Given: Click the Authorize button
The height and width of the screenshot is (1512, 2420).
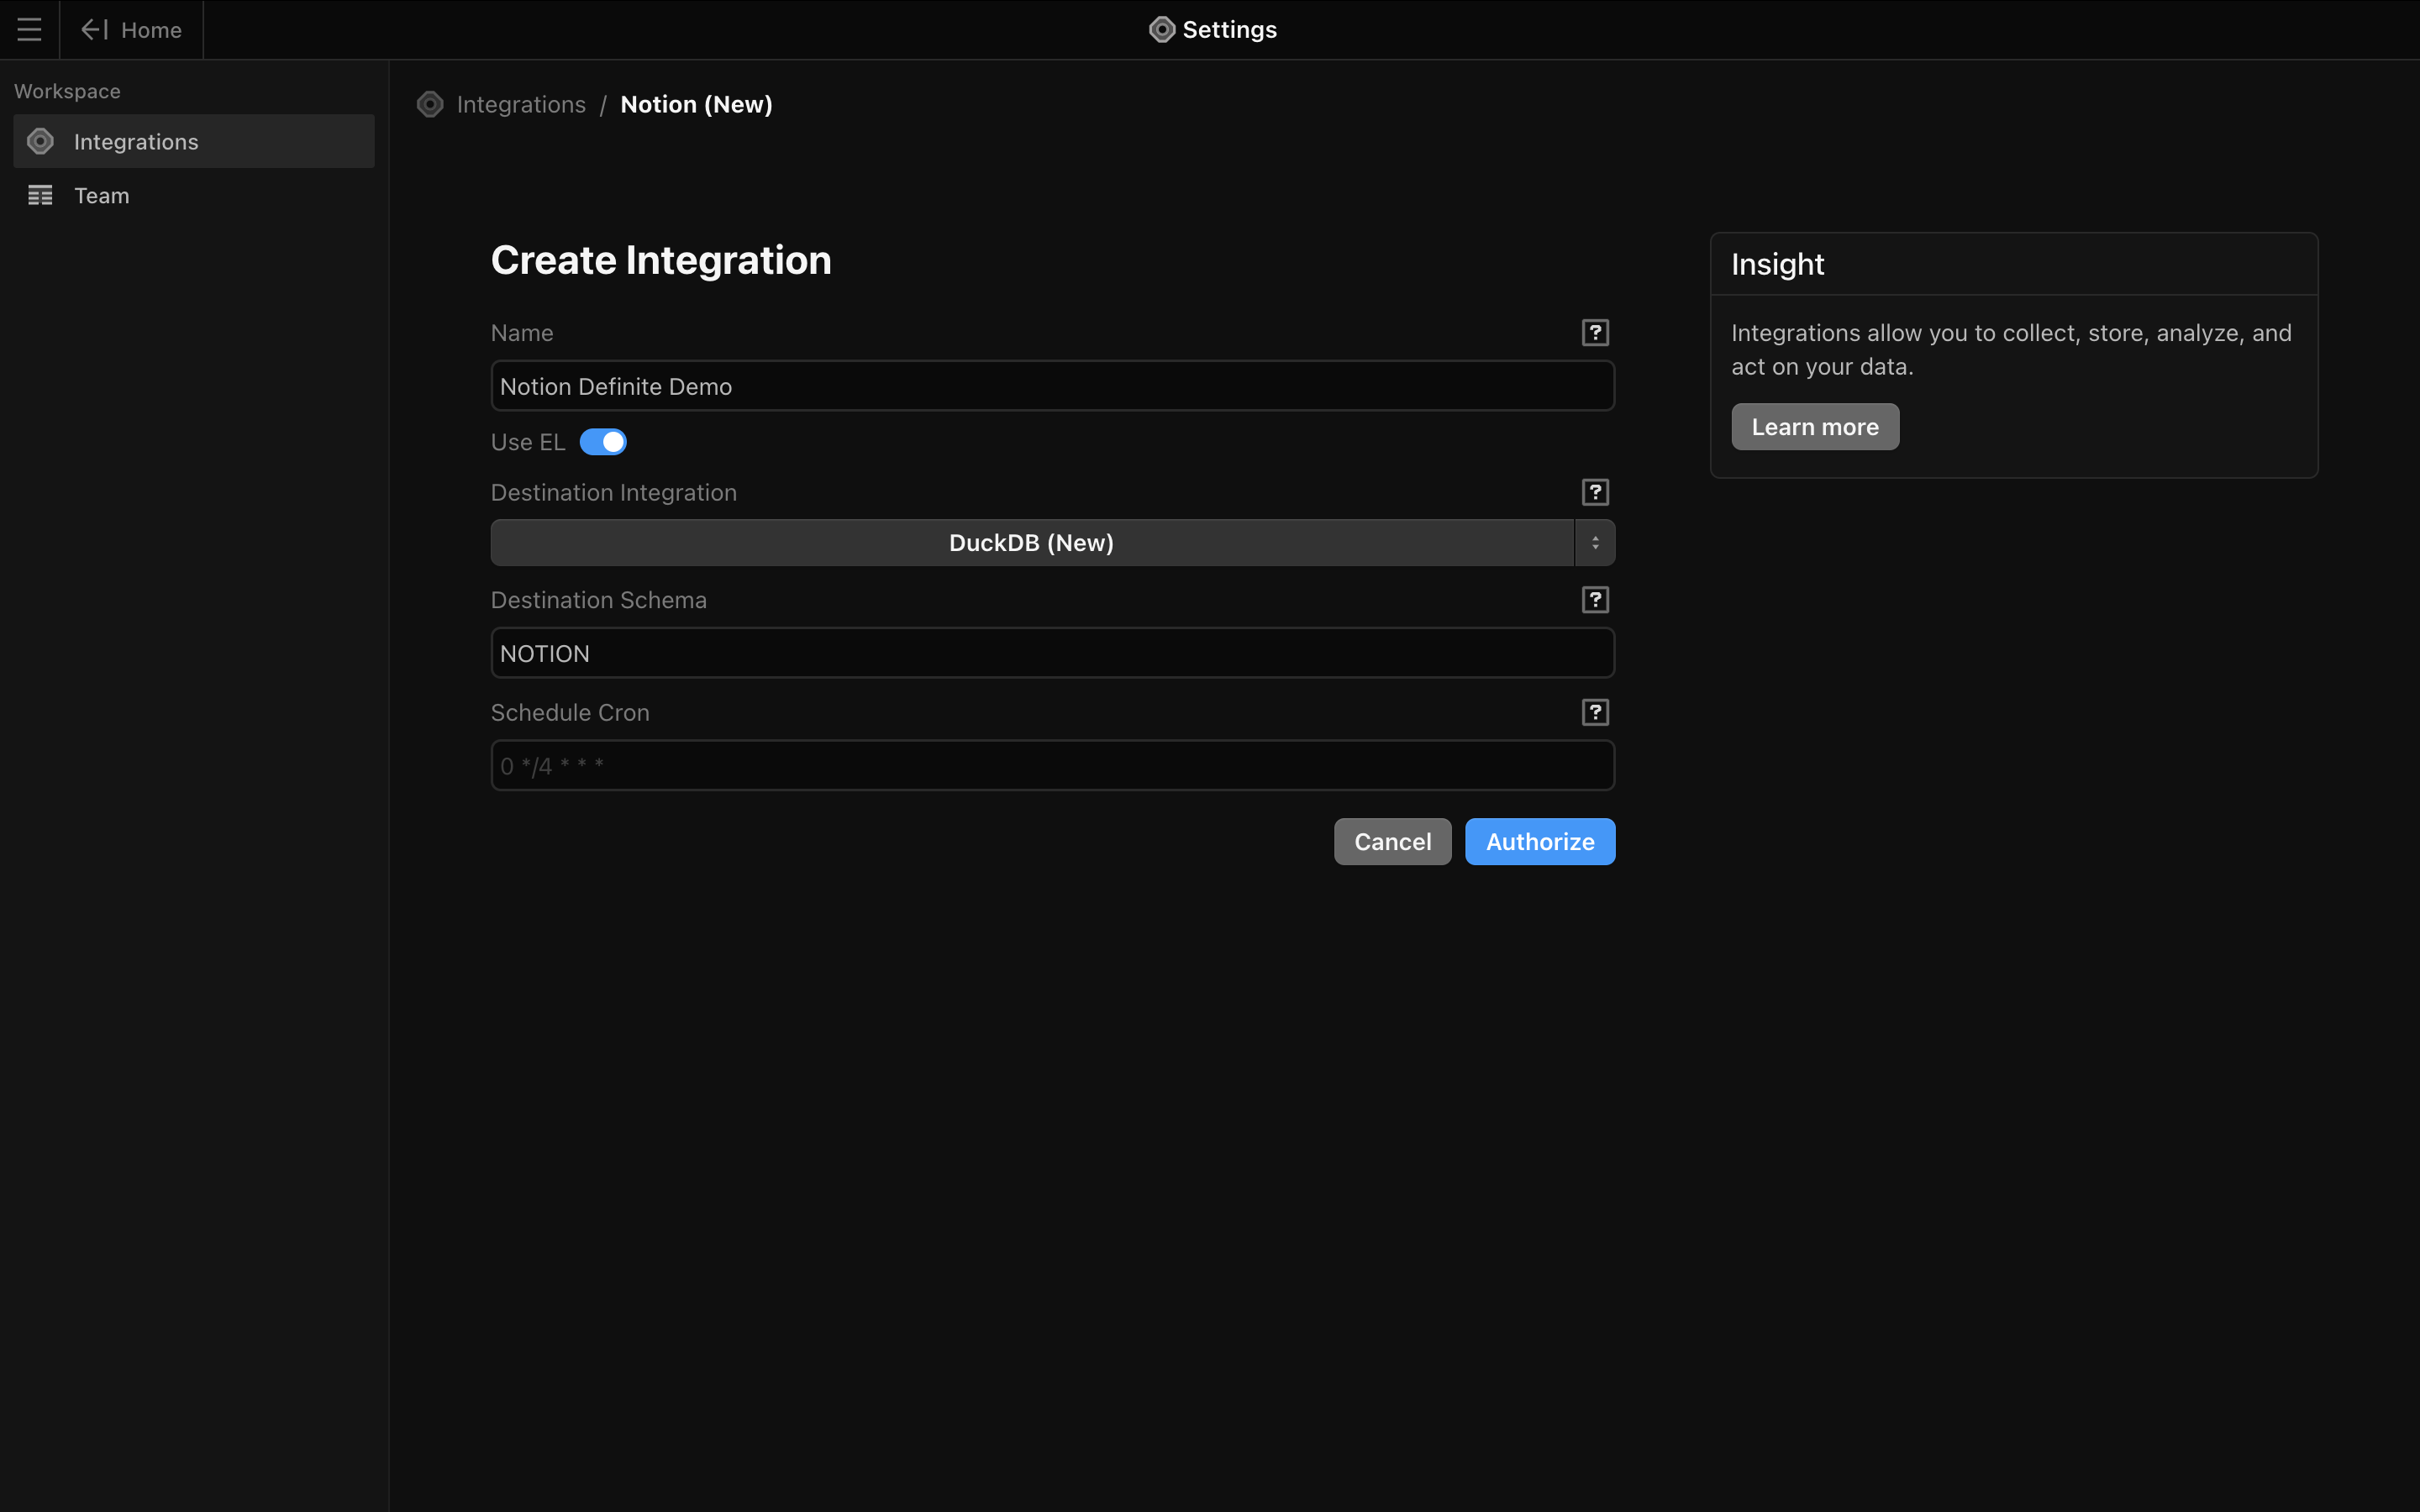Looking at the screenshot, I should tap(1539, 842).
